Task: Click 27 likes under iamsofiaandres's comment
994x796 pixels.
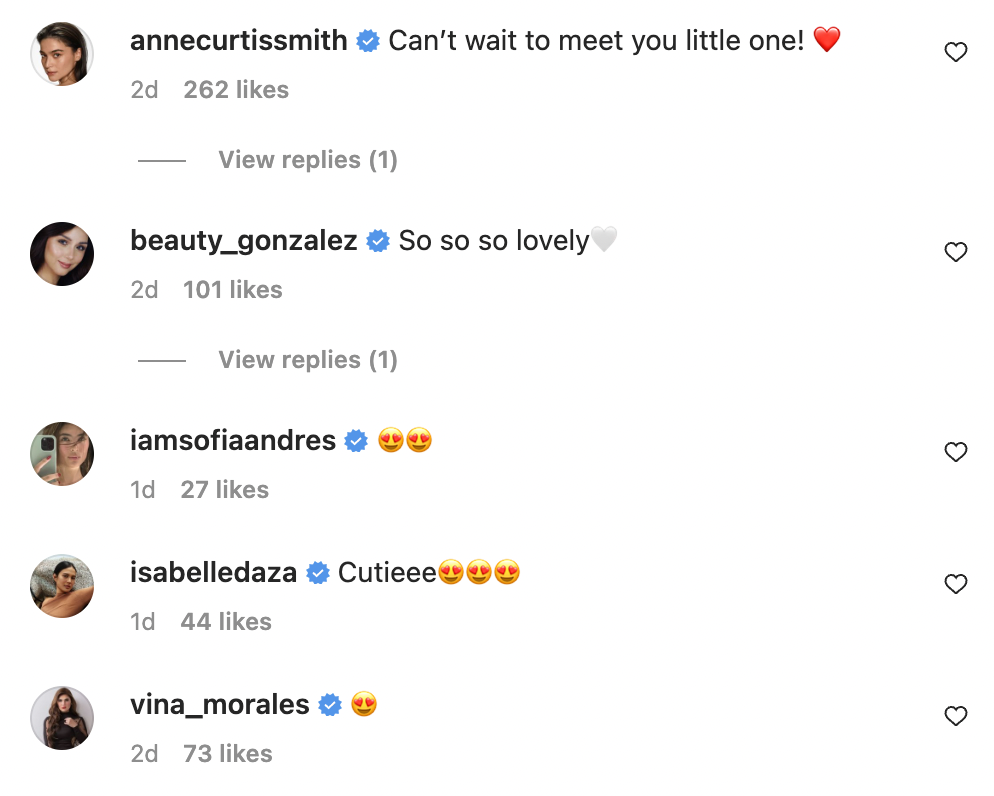Action: [x=225, y=489]
